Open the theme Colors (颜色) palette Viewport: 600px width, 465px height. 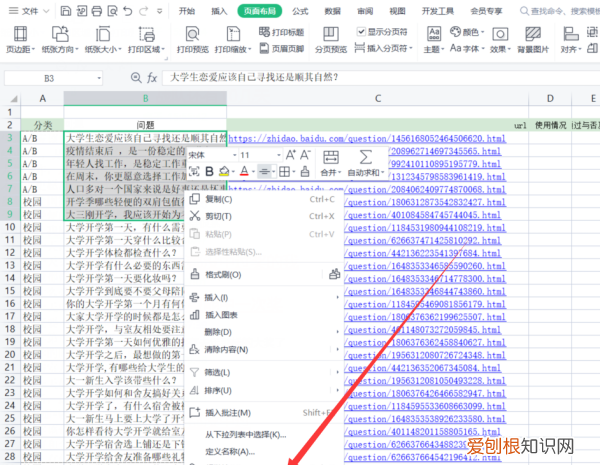[467, 32]
